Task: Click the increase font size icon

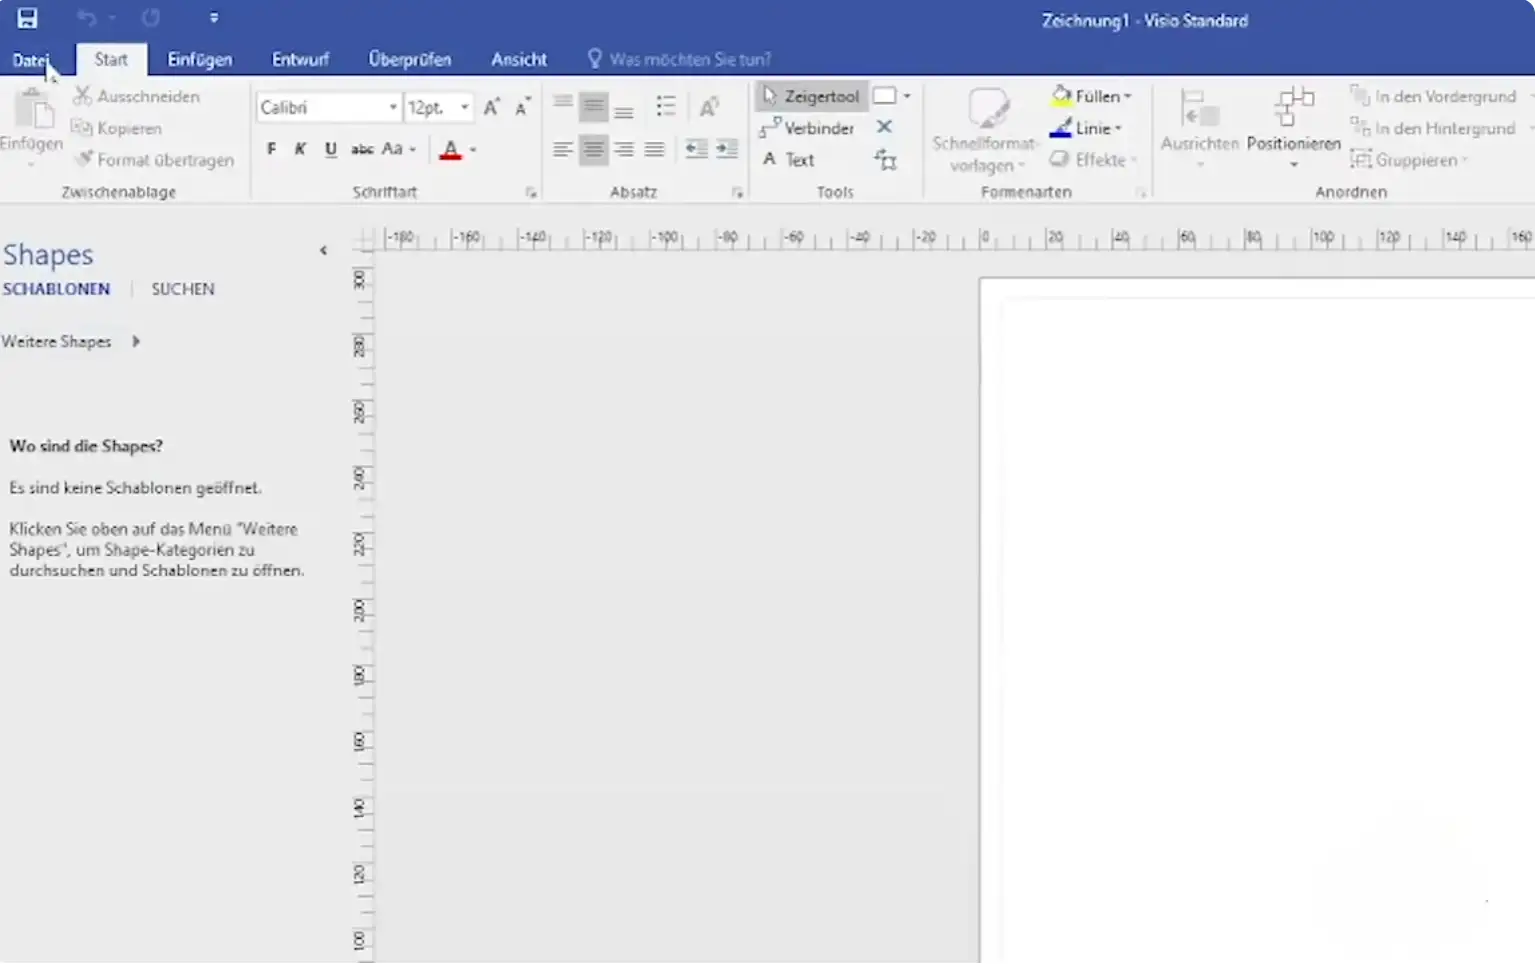Action: [x=491, y=108]
